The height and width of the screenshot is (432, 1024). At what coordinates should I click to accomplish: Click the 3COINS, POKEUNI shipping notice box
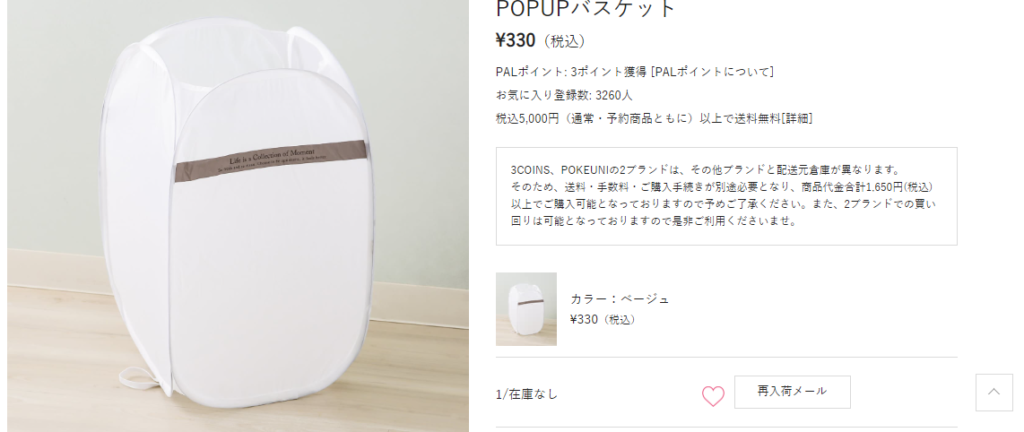click(x=726, y=196)
